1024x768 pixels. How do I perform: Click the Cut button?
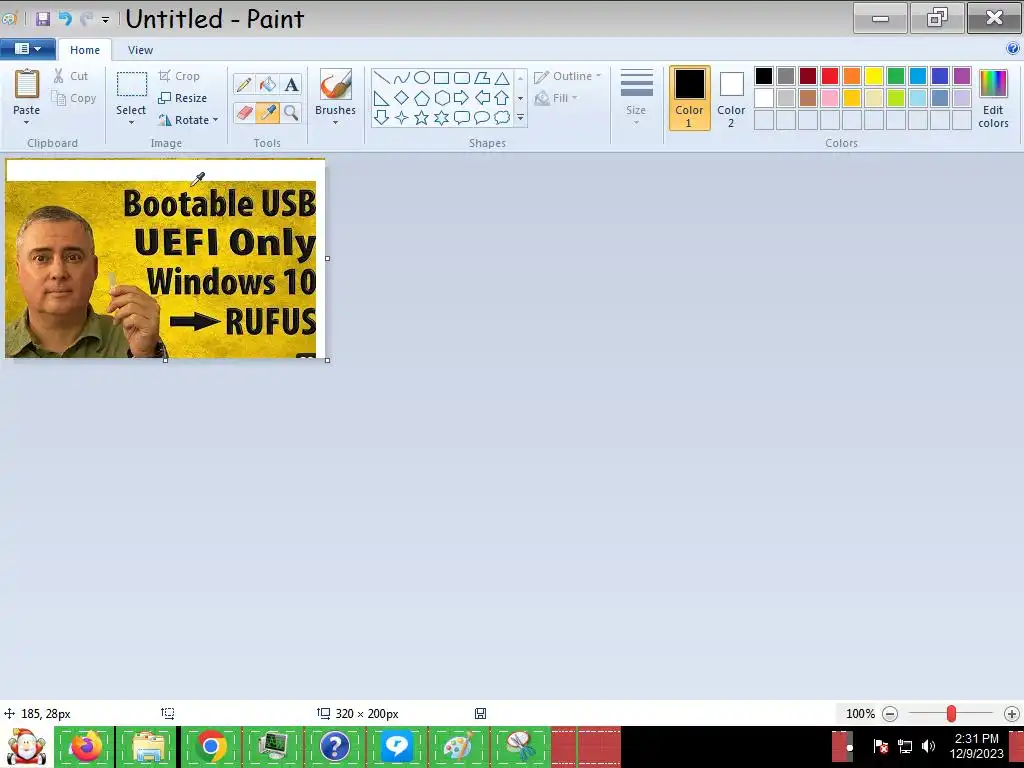[x=71, y=76]
